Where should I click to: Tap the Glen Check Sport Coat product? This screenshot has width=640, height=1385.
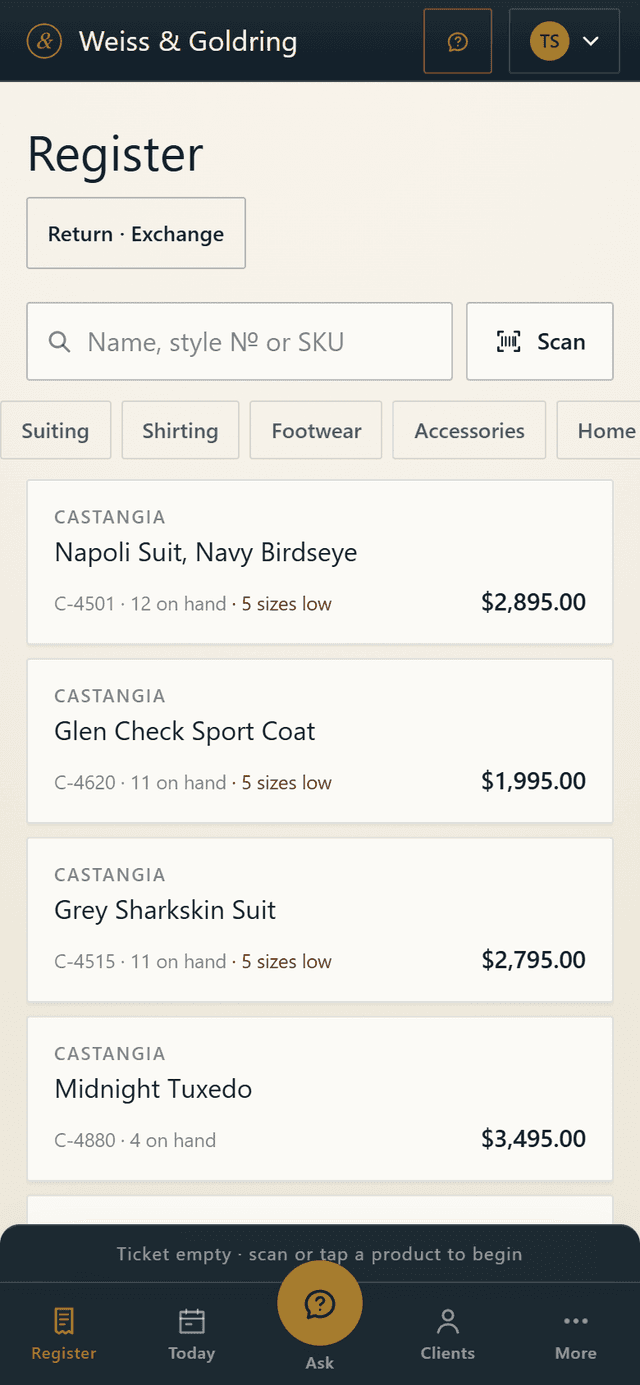point(320,741)
